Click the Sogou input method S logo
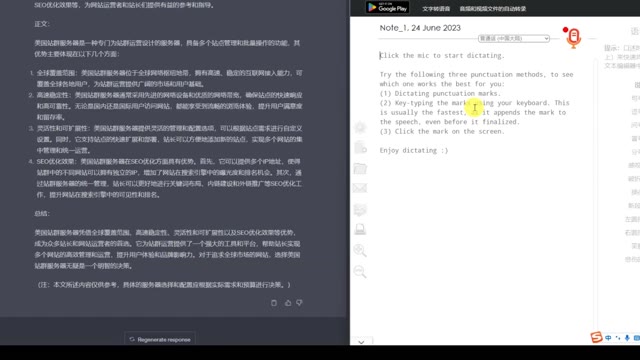 tap(596, 337)
